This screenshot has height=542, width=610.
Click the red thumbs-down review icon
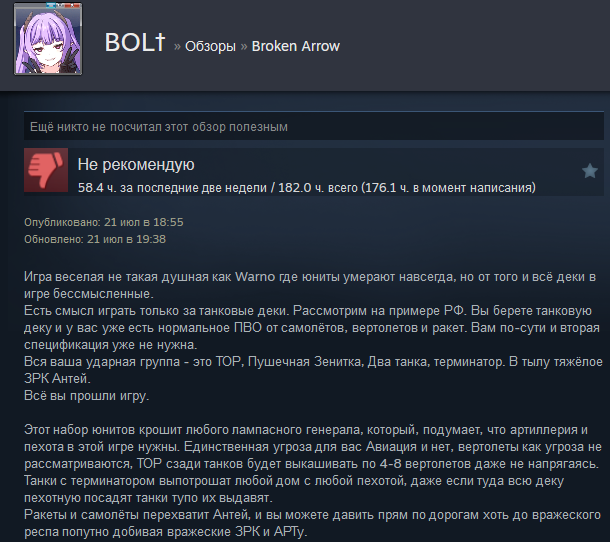46,170
